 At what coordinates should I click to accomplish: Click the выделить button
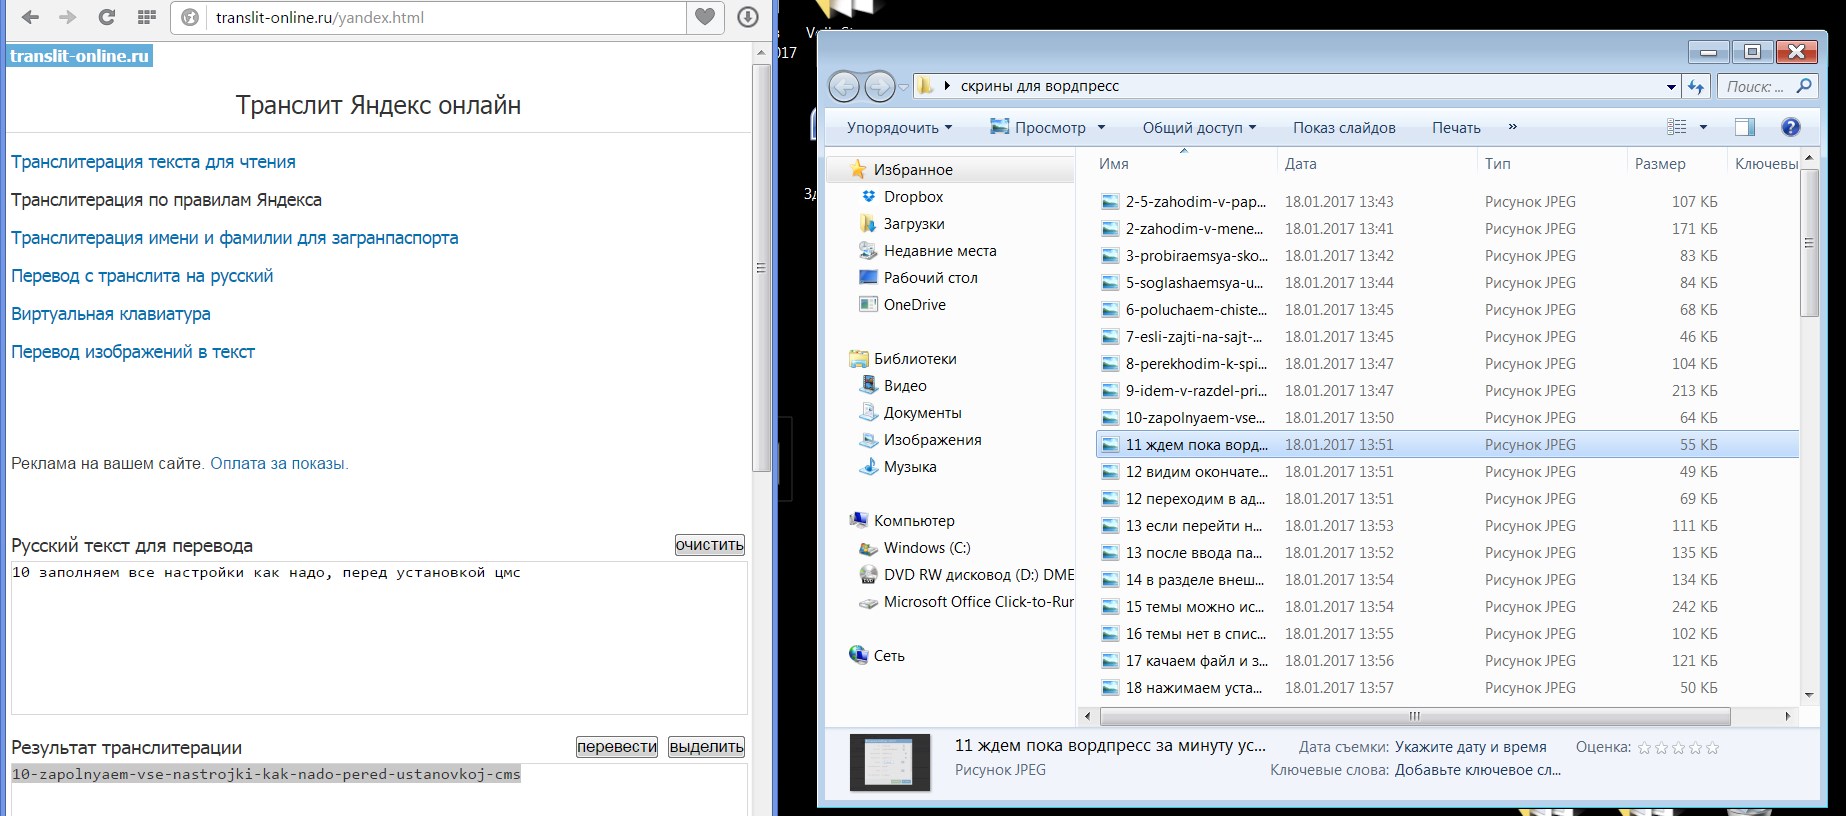click(x=707, y=747)
